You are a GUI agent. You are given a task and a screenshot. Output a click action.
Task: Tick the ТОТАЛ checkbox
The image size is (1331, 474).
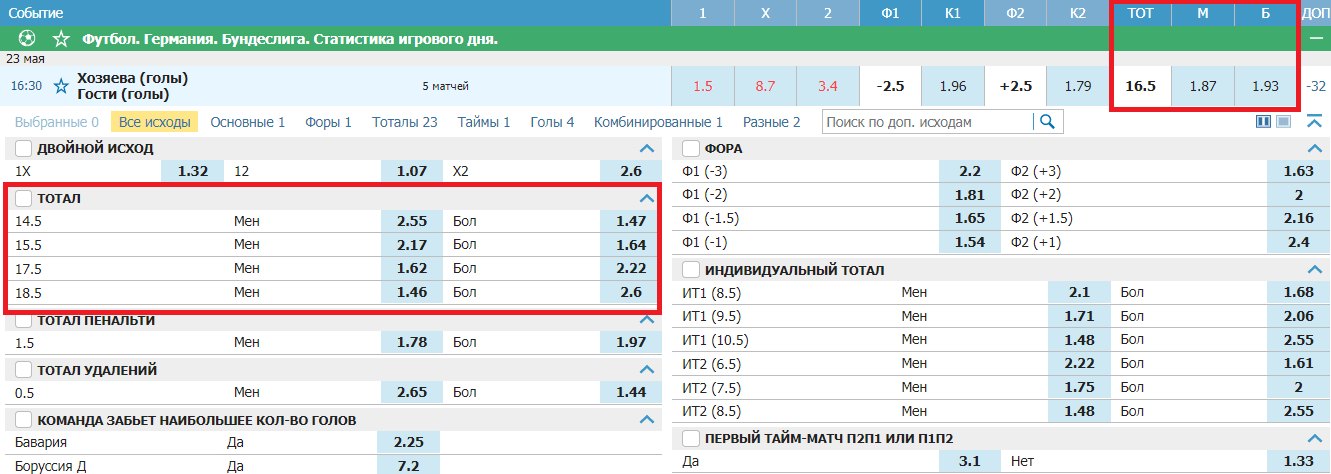(x=24, y=198)
